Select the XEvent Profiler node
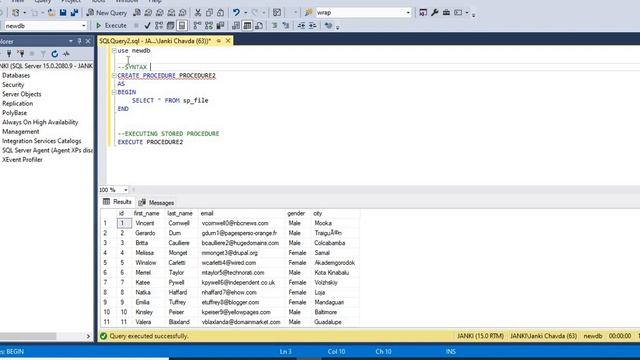 coord(22,160)
